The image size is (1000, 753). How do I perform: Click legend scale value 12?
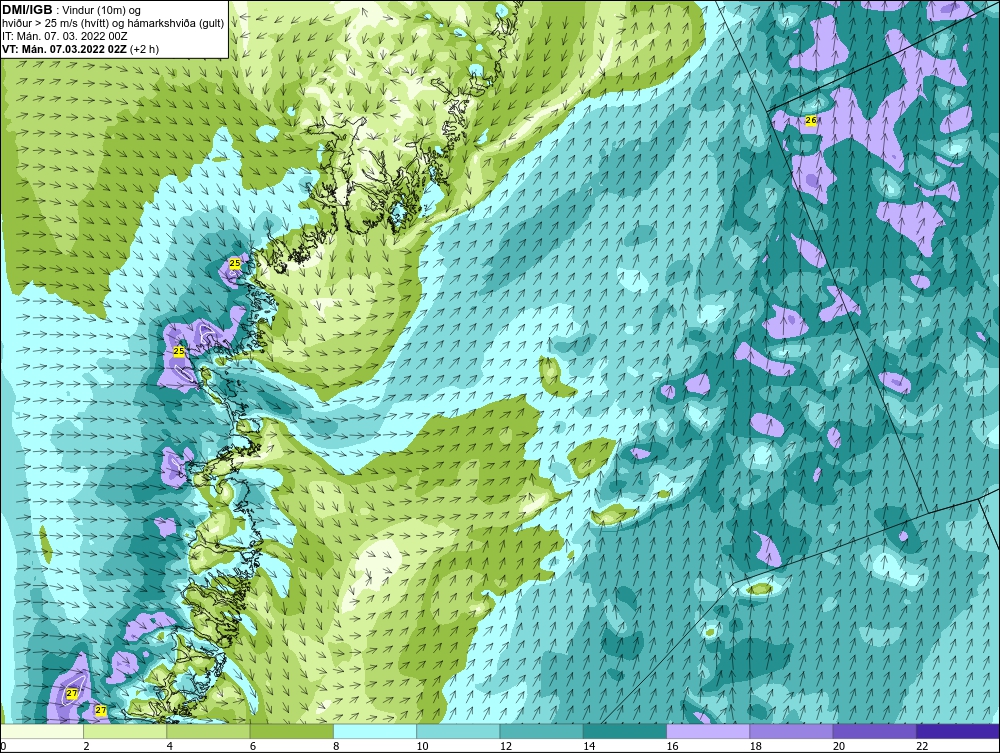(505, 747)
